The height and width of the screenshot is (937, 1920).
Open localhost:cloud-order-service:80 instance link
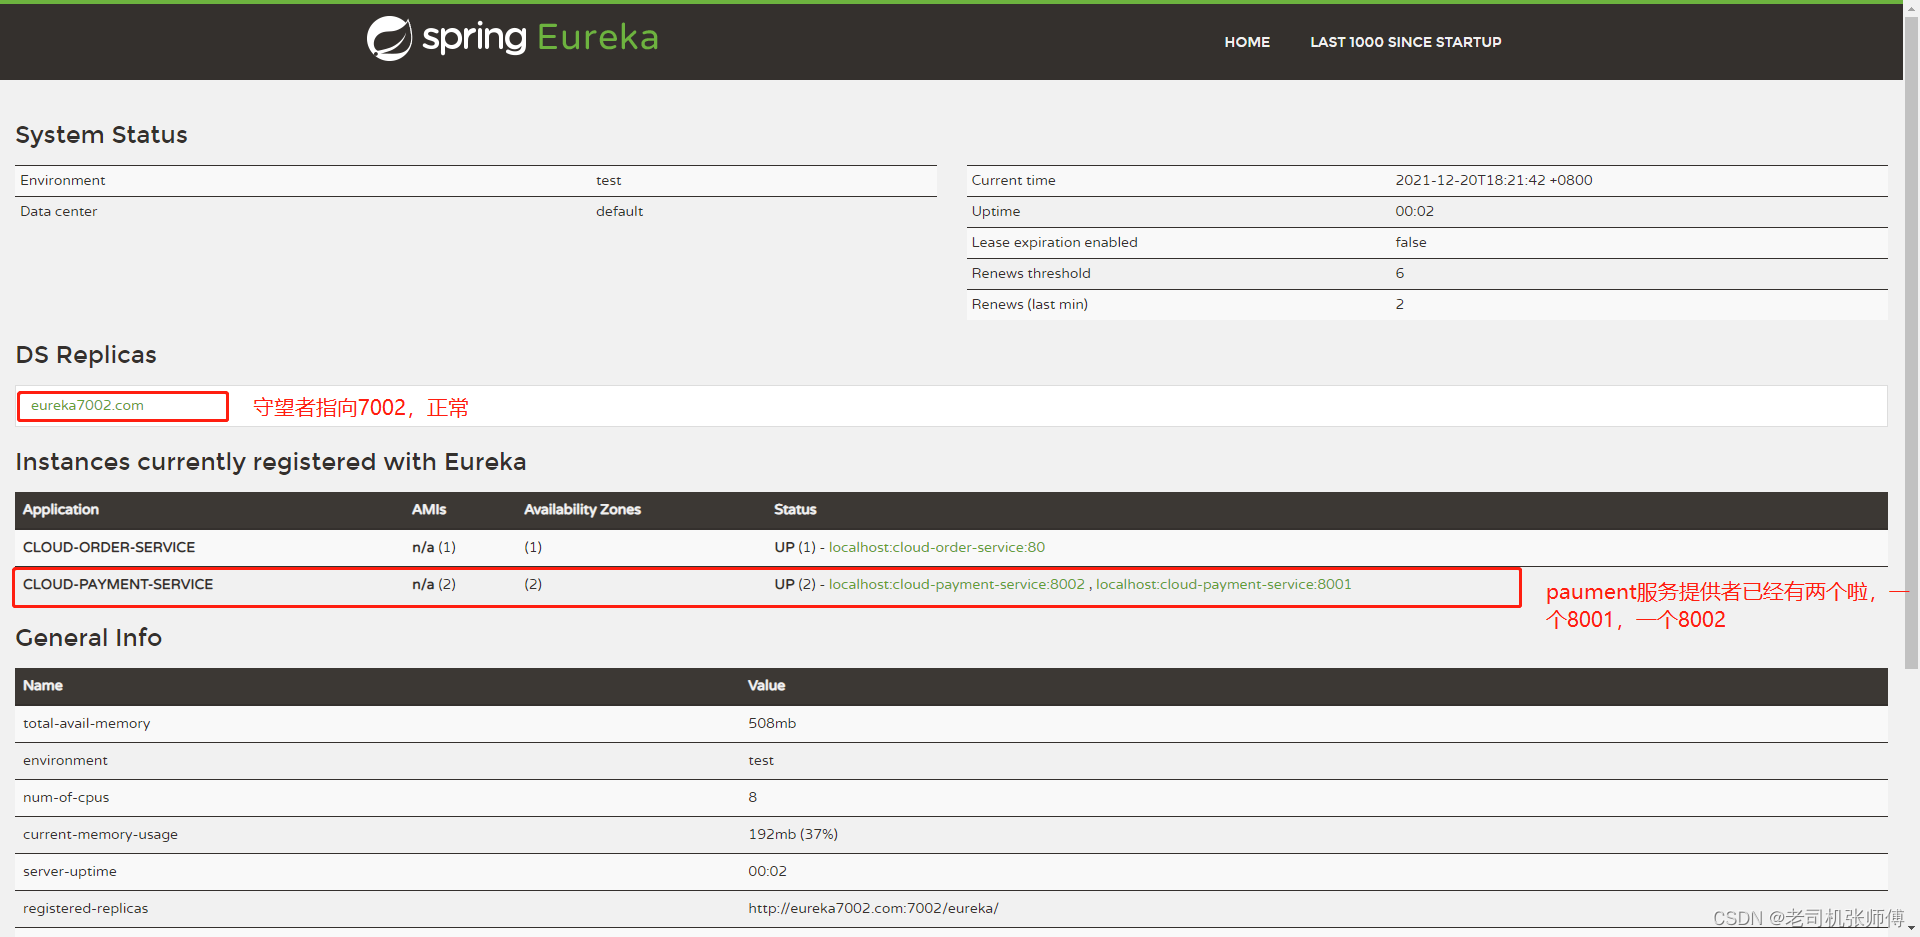click(937, 547)
